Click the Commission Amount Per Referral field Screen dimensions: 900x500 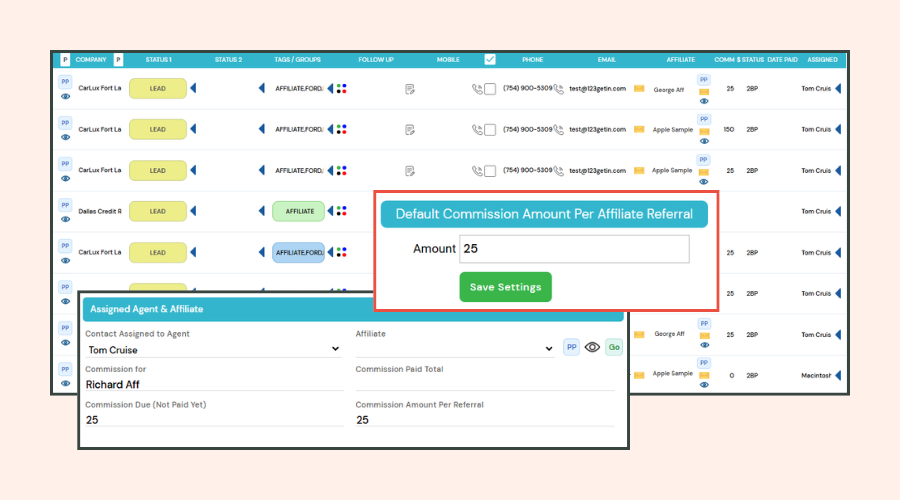pyautogui.click(x=485, y=420)
